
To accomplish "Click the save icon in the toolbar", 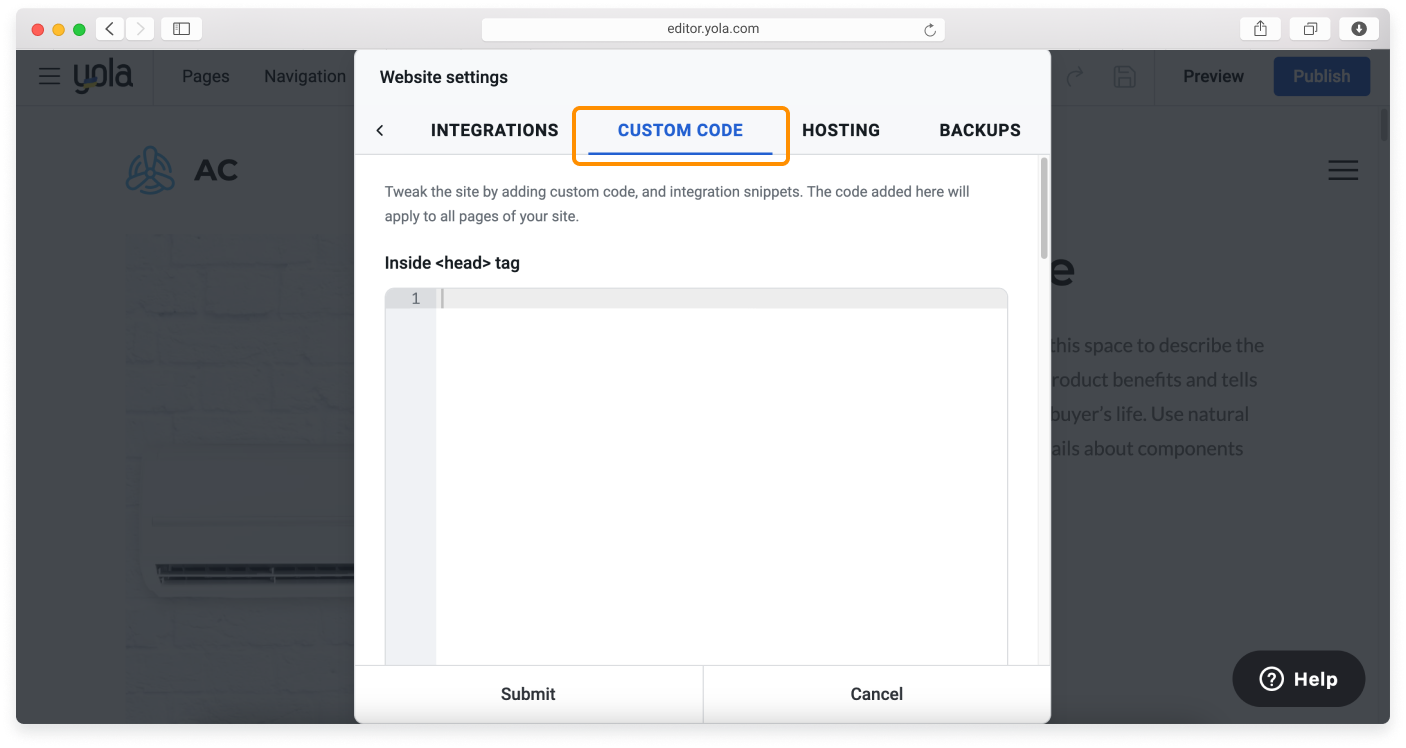I will (x=1124, y=76).
